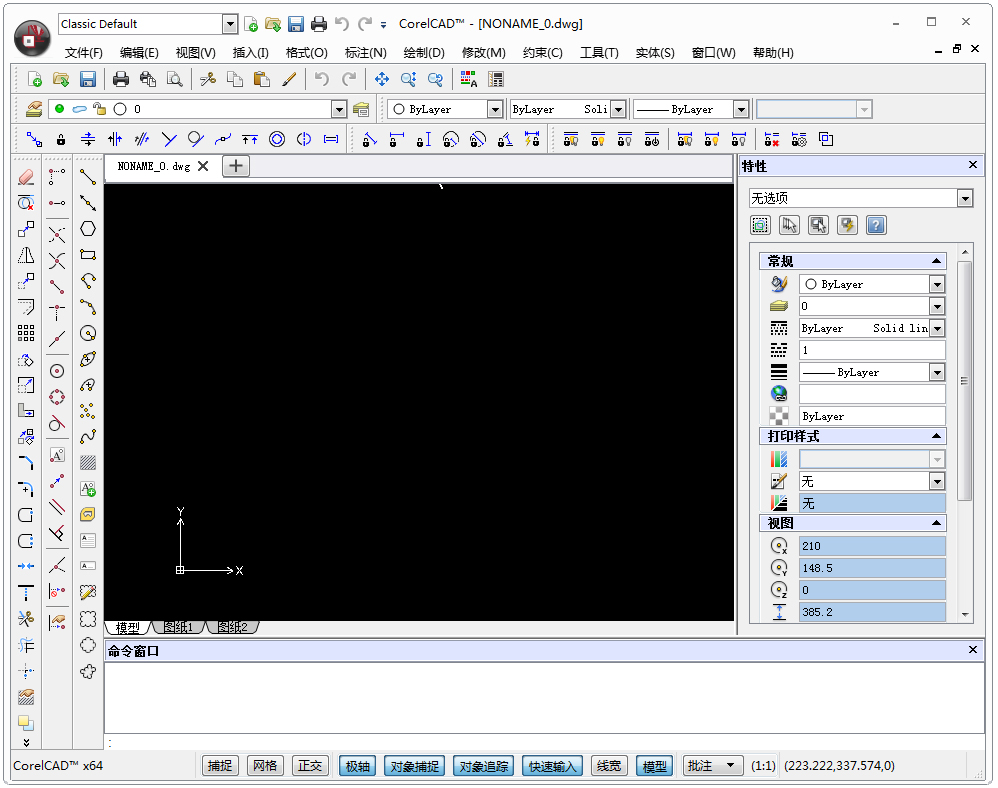The image size is (998, 788).
Task: Toggle 捕捉 (Snap) in the status bar
Action: point(220,766)
